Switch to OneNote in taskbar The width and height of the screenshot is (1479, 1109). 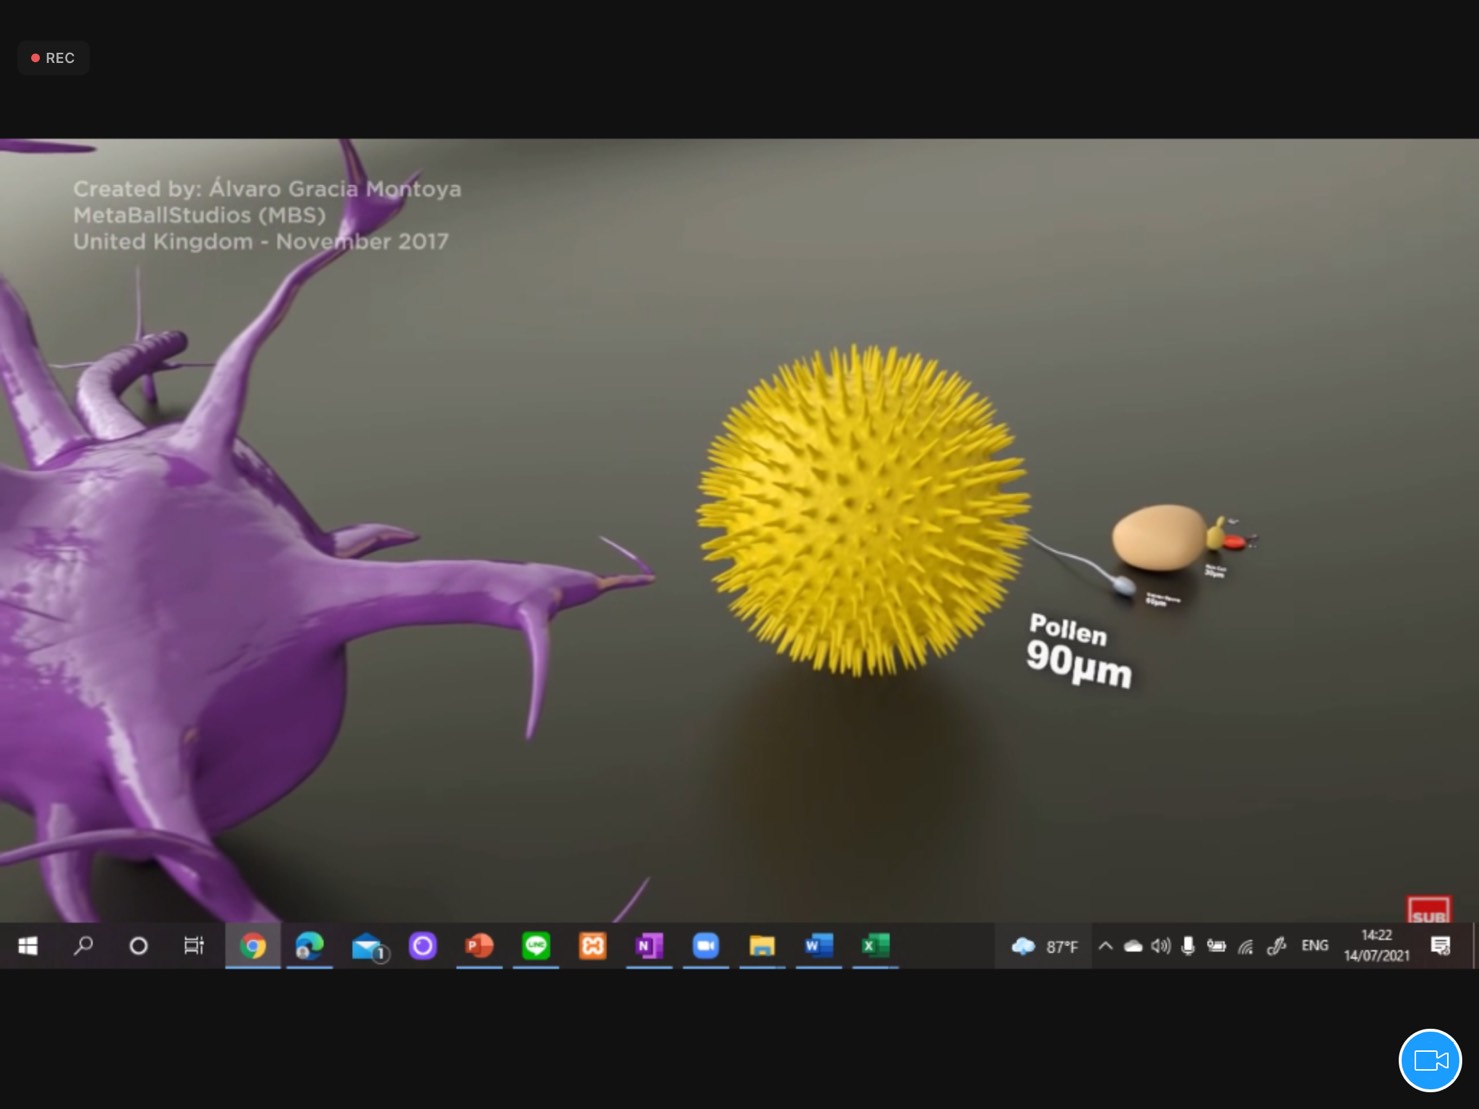pos(649,945)
